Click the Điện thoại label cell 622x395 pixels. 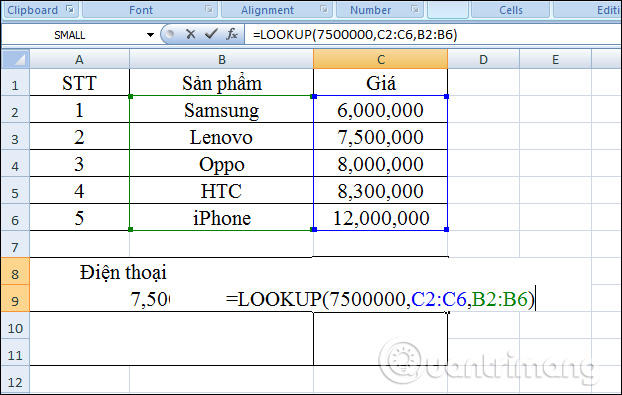(123, 272)
